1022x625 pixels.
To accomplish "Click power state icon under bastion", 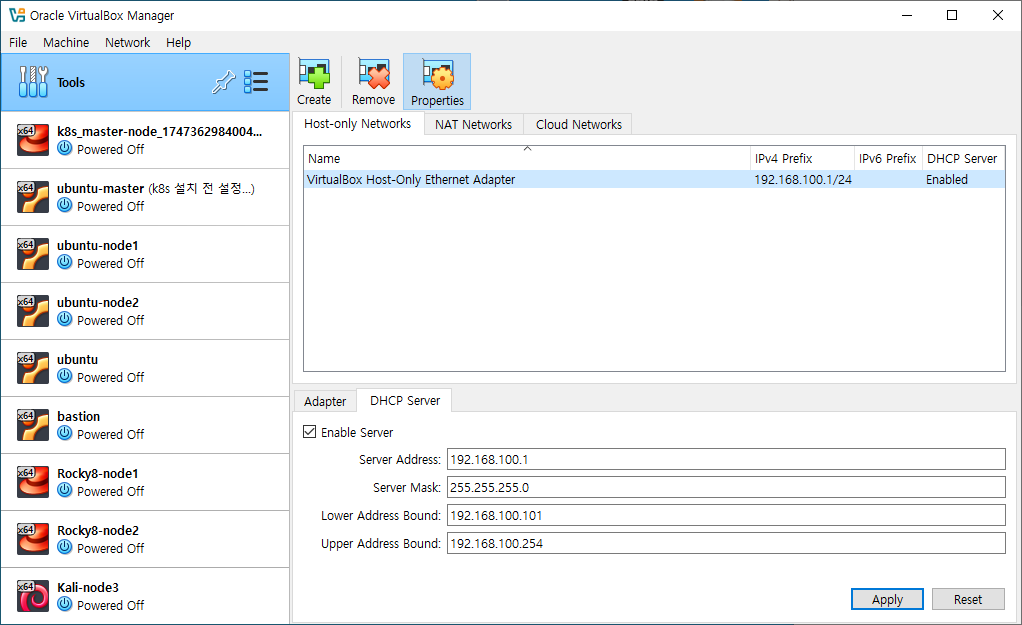I will tap(65, 433).
